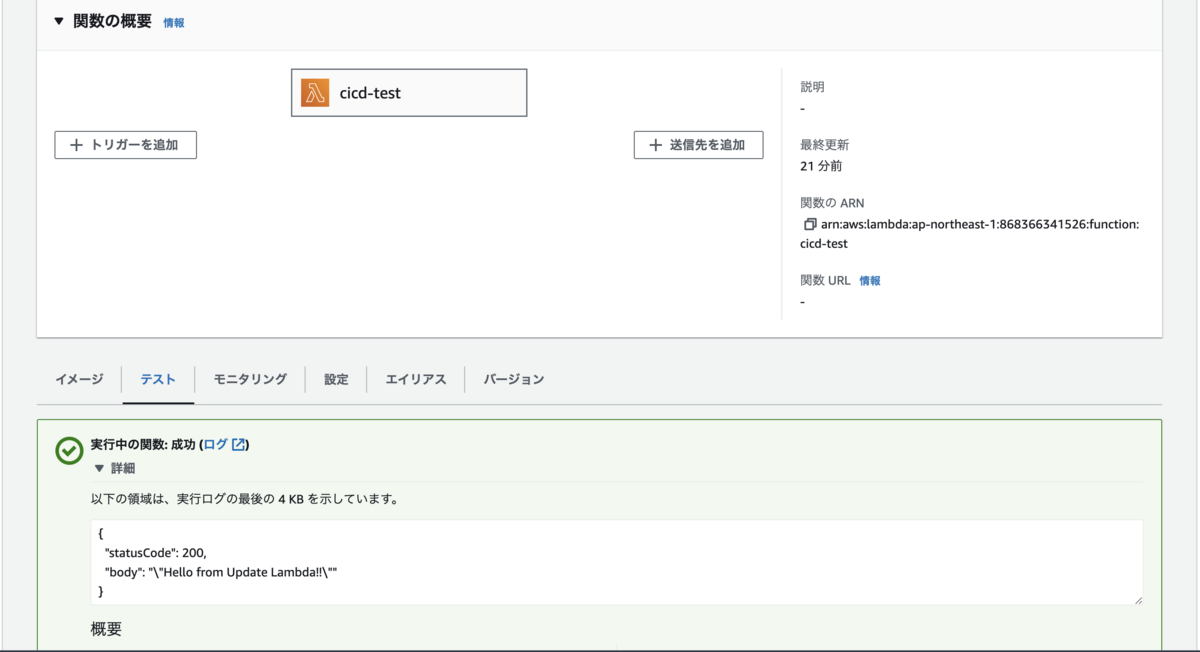Click the 実行ログの最後の 4 KB description text
This screenshot has height=652, width=1200.
pos(245,498)
